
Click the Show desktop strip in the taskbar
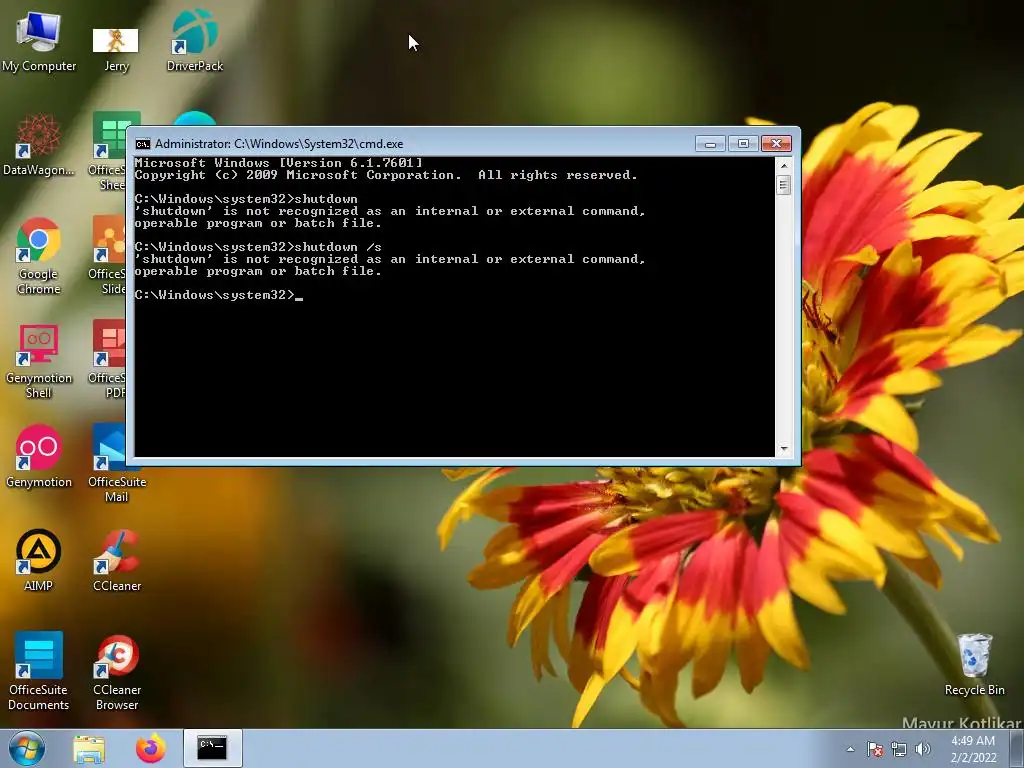coord(1017,749)
